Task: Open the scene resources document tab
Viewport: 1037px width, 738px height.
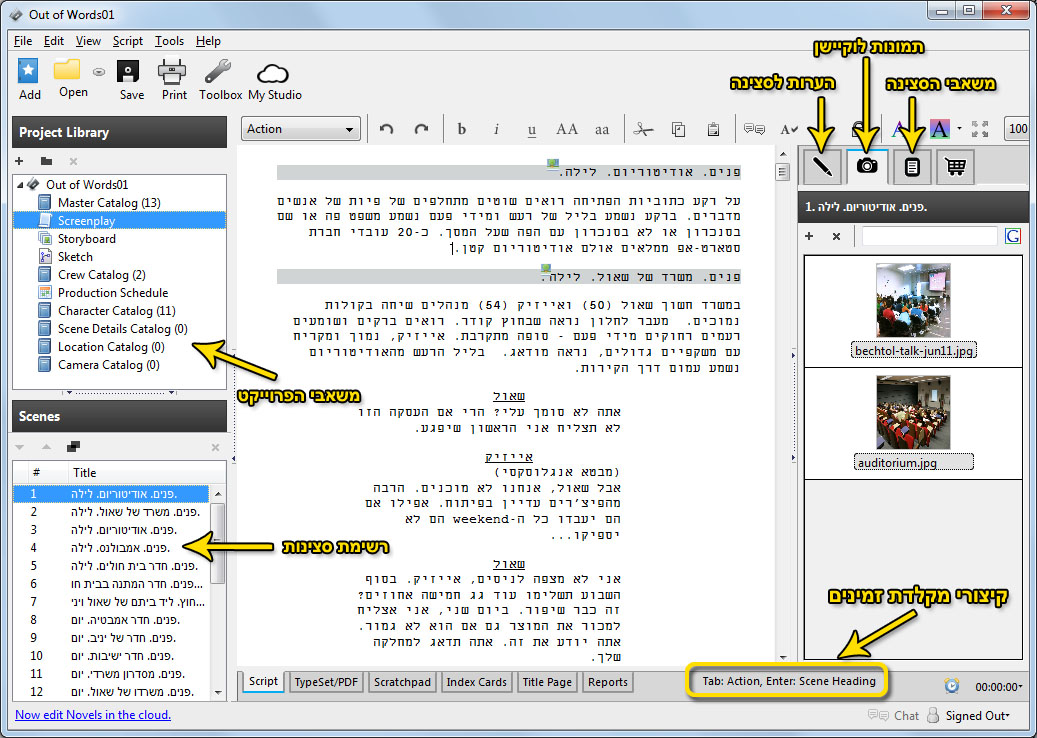Action: click(x=912, y=167)
